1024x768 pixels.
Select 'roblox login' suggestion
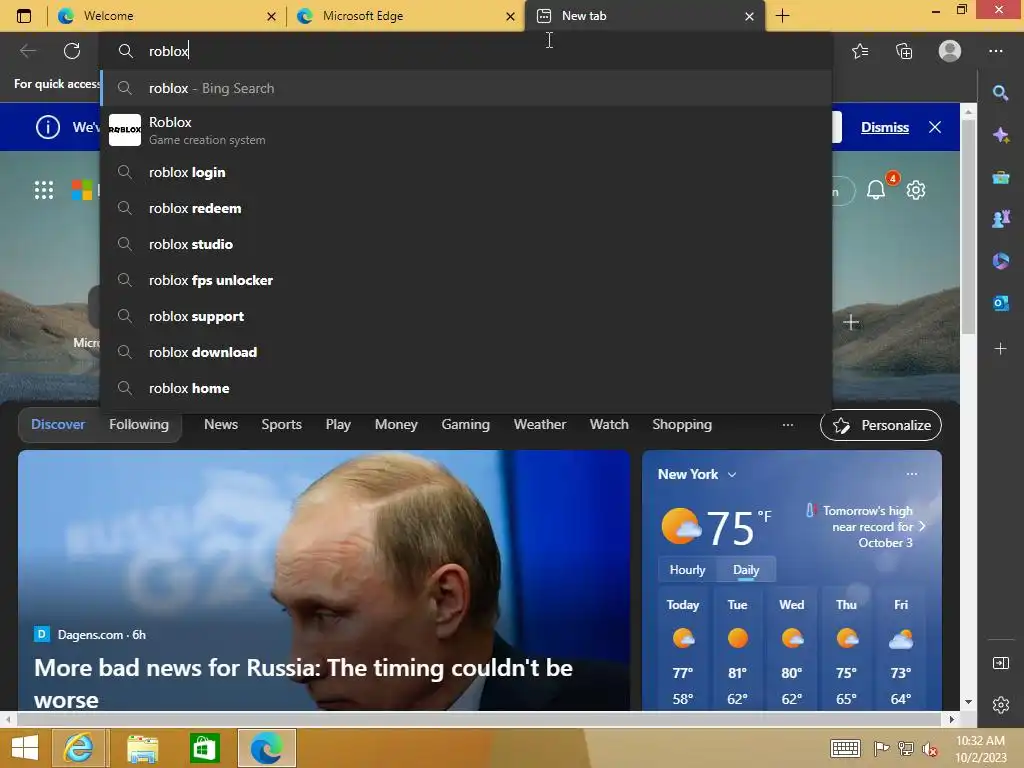tap(466, 172)
